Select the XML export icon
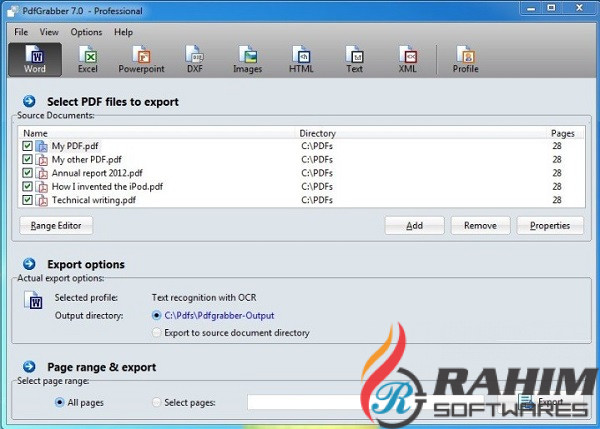The height and width of the screenshot is (429, 600). point(408,59)
